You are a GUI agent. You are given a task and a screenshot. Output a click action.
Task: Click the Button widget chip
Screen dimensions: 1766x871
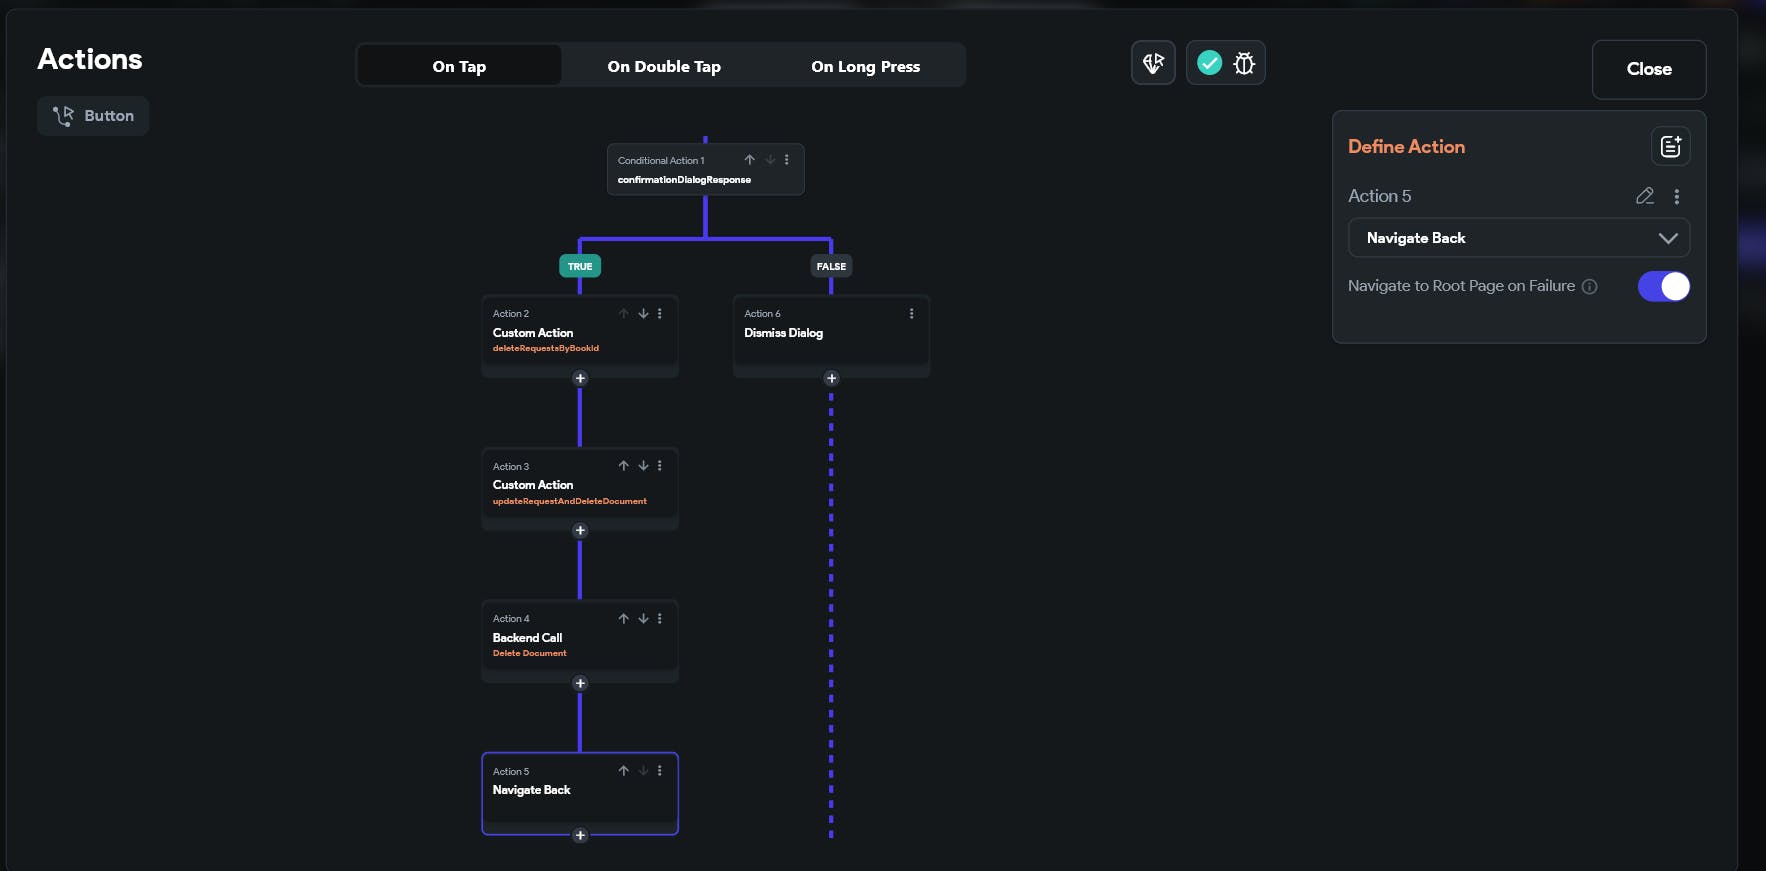[x=93, y=116]
